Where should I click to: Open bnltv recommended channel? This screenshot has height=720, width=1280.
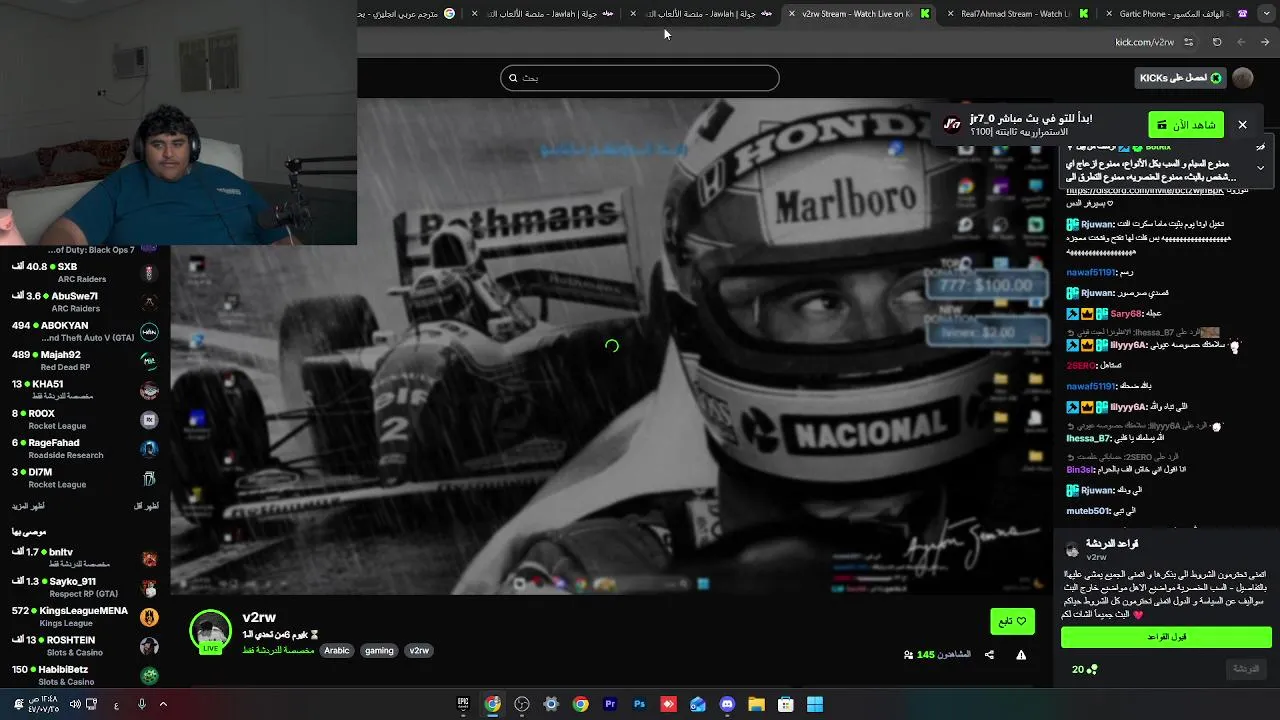tap(85, 558)
